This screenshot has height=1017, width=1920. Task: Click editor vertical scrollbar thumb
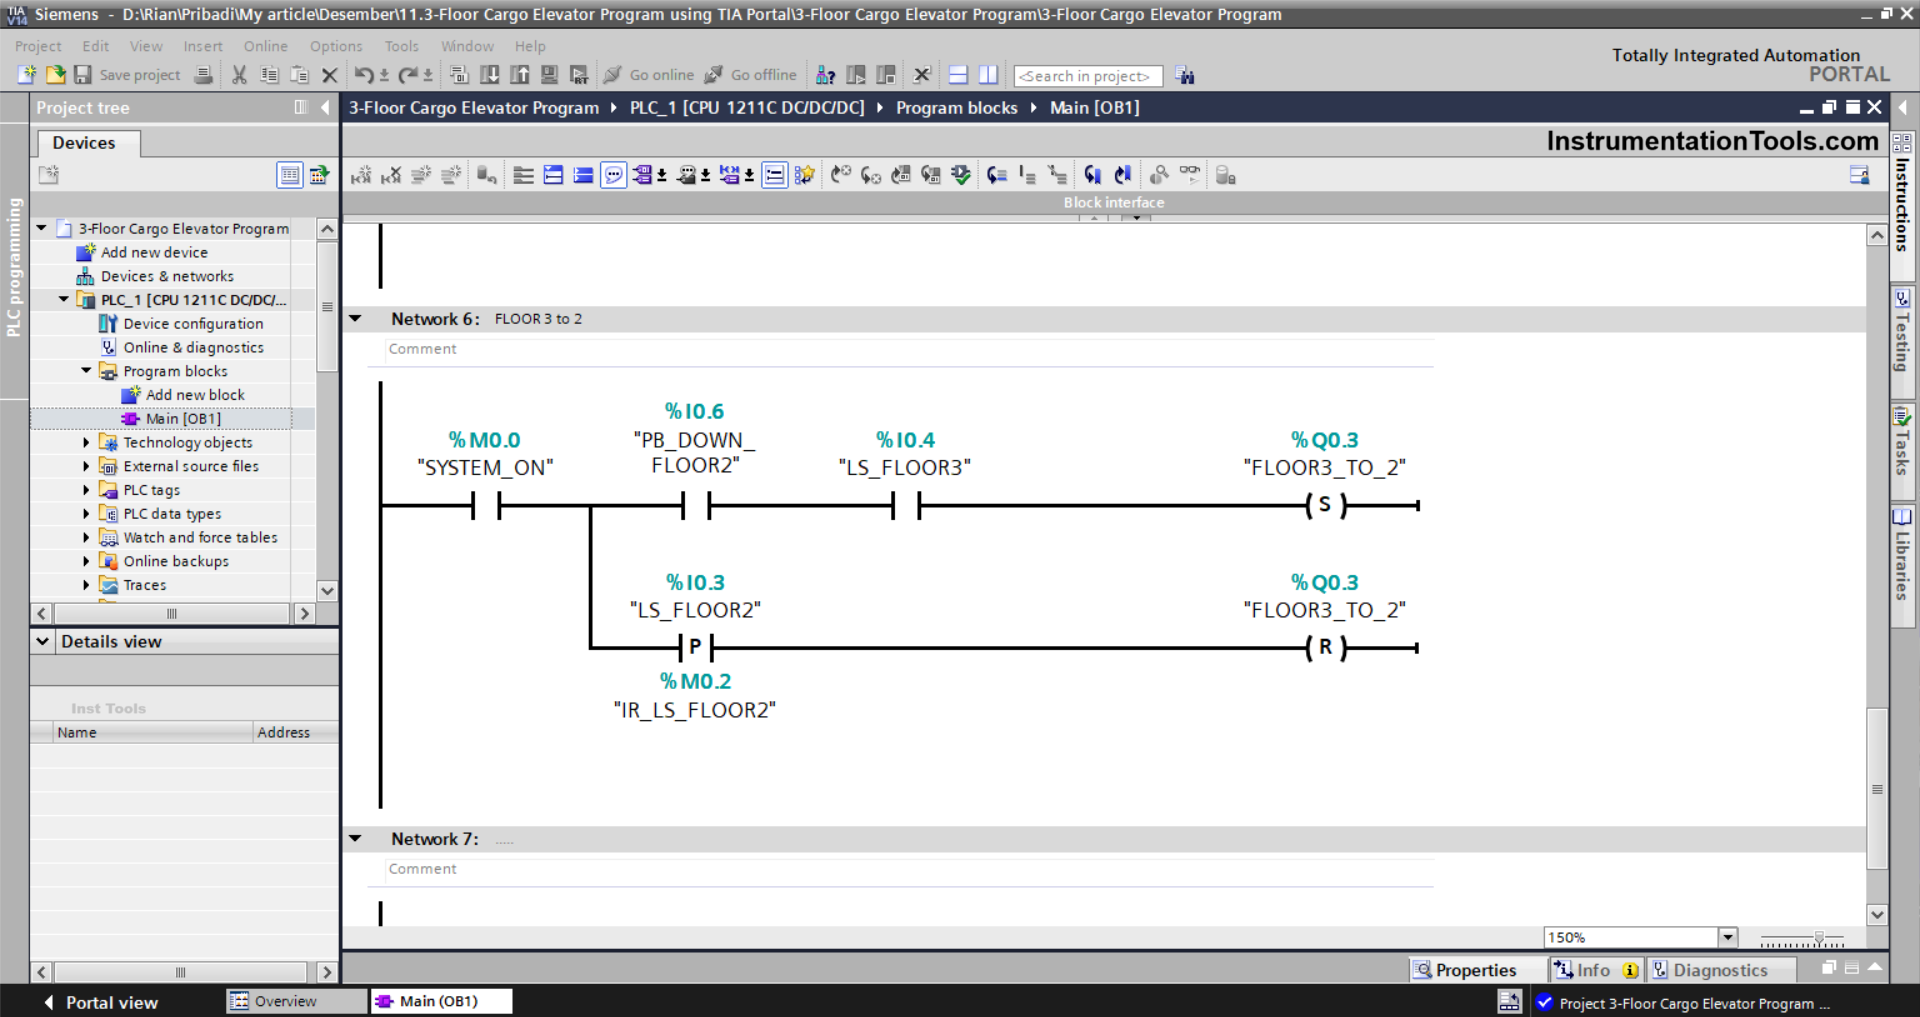1877,789
